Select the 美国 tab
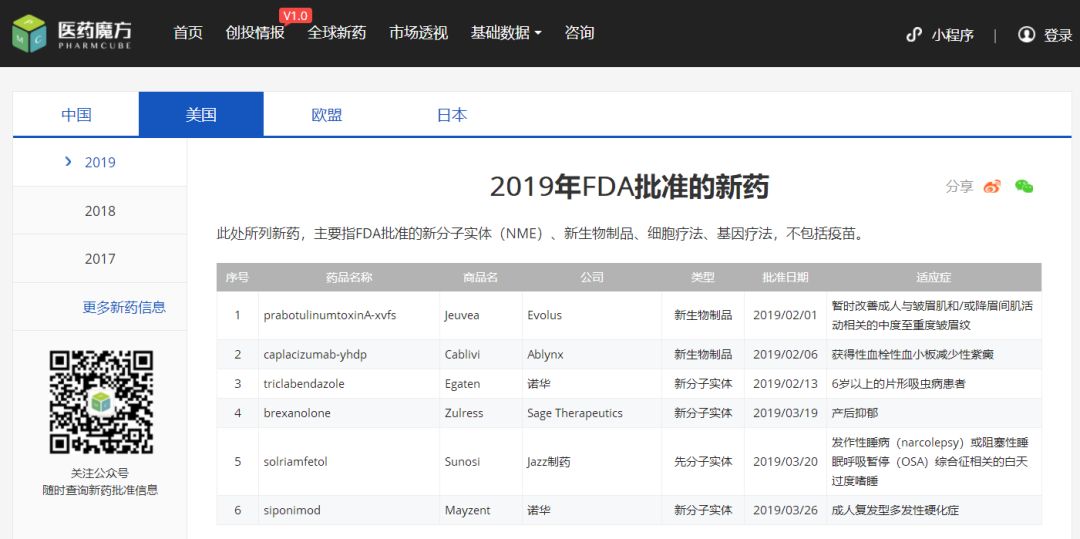 [x=201, y=114]
